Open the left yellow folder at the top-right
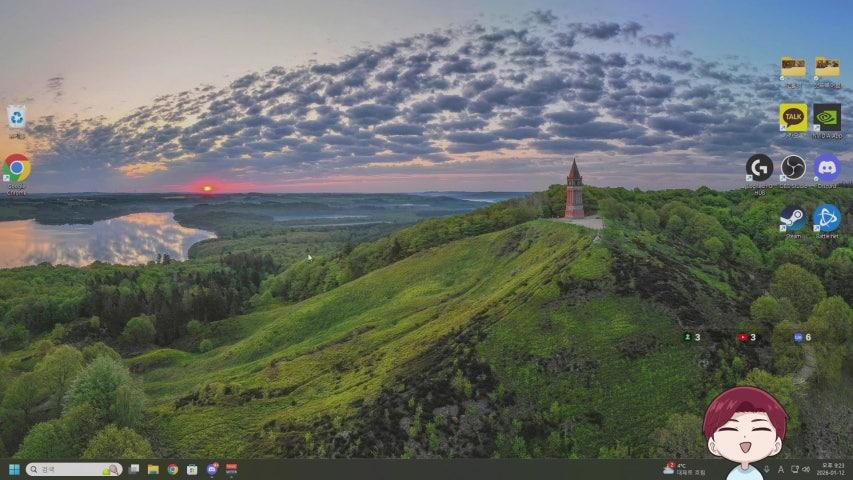The image size is (853, 480). click(793, 70)
